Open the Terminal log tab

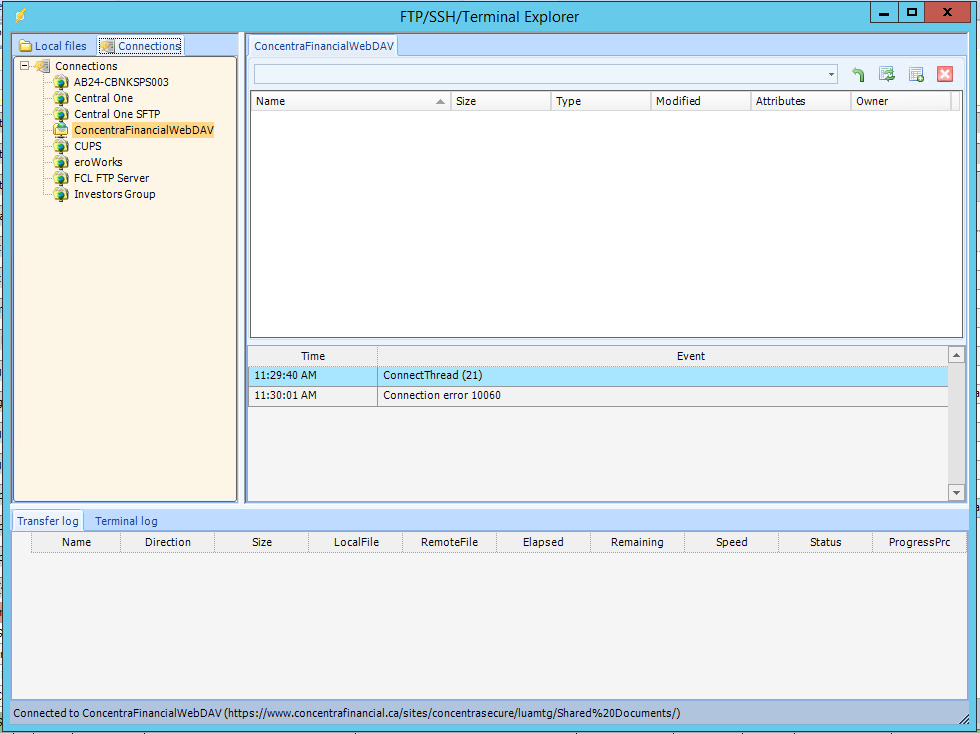tap(126, 521)
